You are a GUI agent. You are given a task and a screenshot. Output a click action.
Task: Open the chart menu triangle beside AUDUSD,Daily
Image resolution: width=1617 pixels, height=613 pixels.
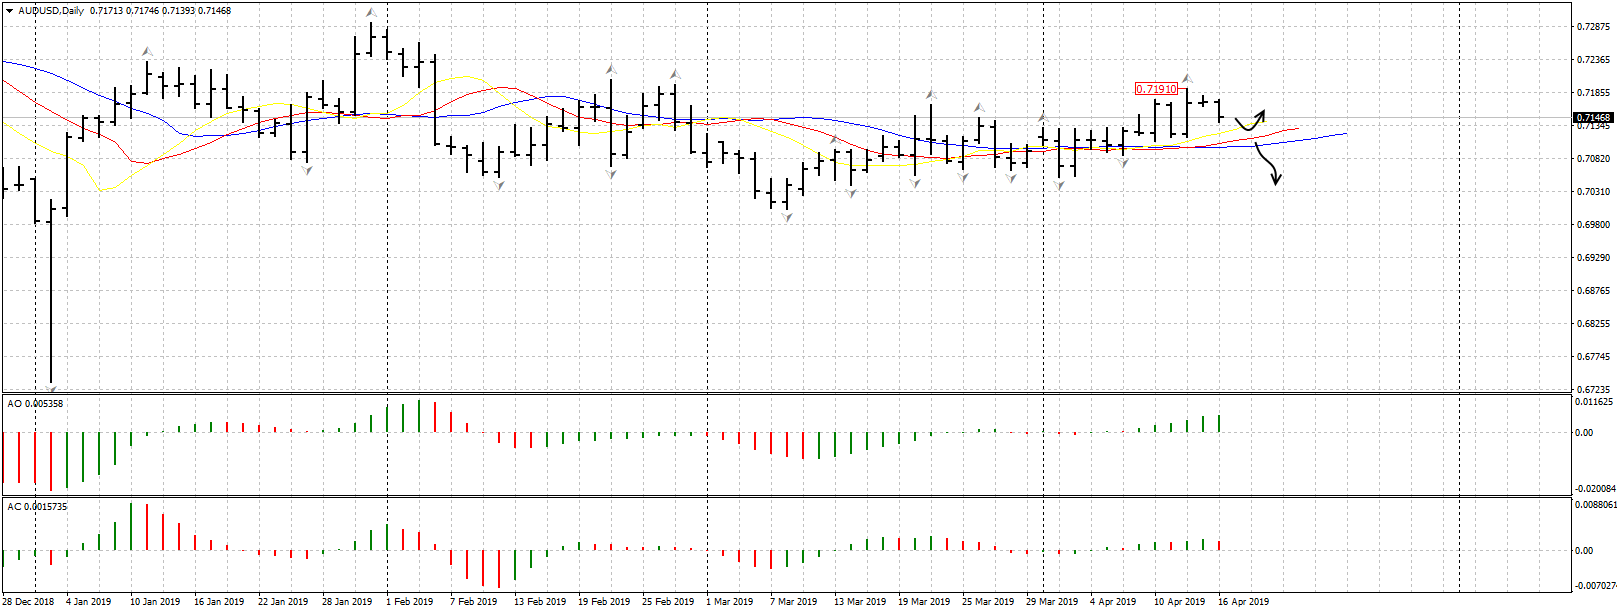pyautogui.click(x=9, y=10)
